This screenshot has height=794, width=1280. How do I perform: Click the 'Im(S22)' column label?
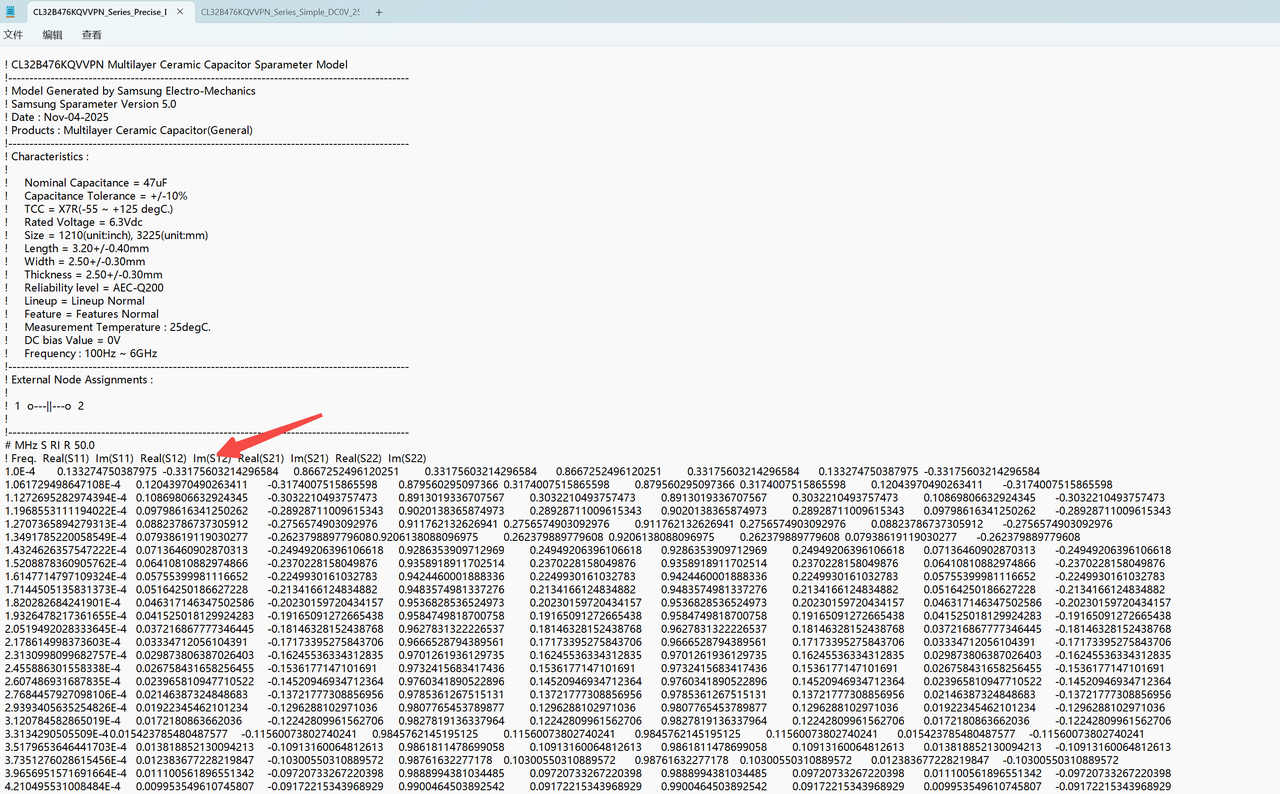(407, 458)
